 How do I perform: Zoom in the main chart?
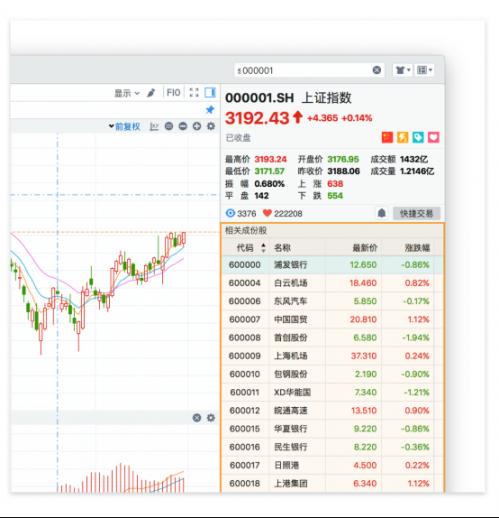pyautogui.click(x=197, y=126)
